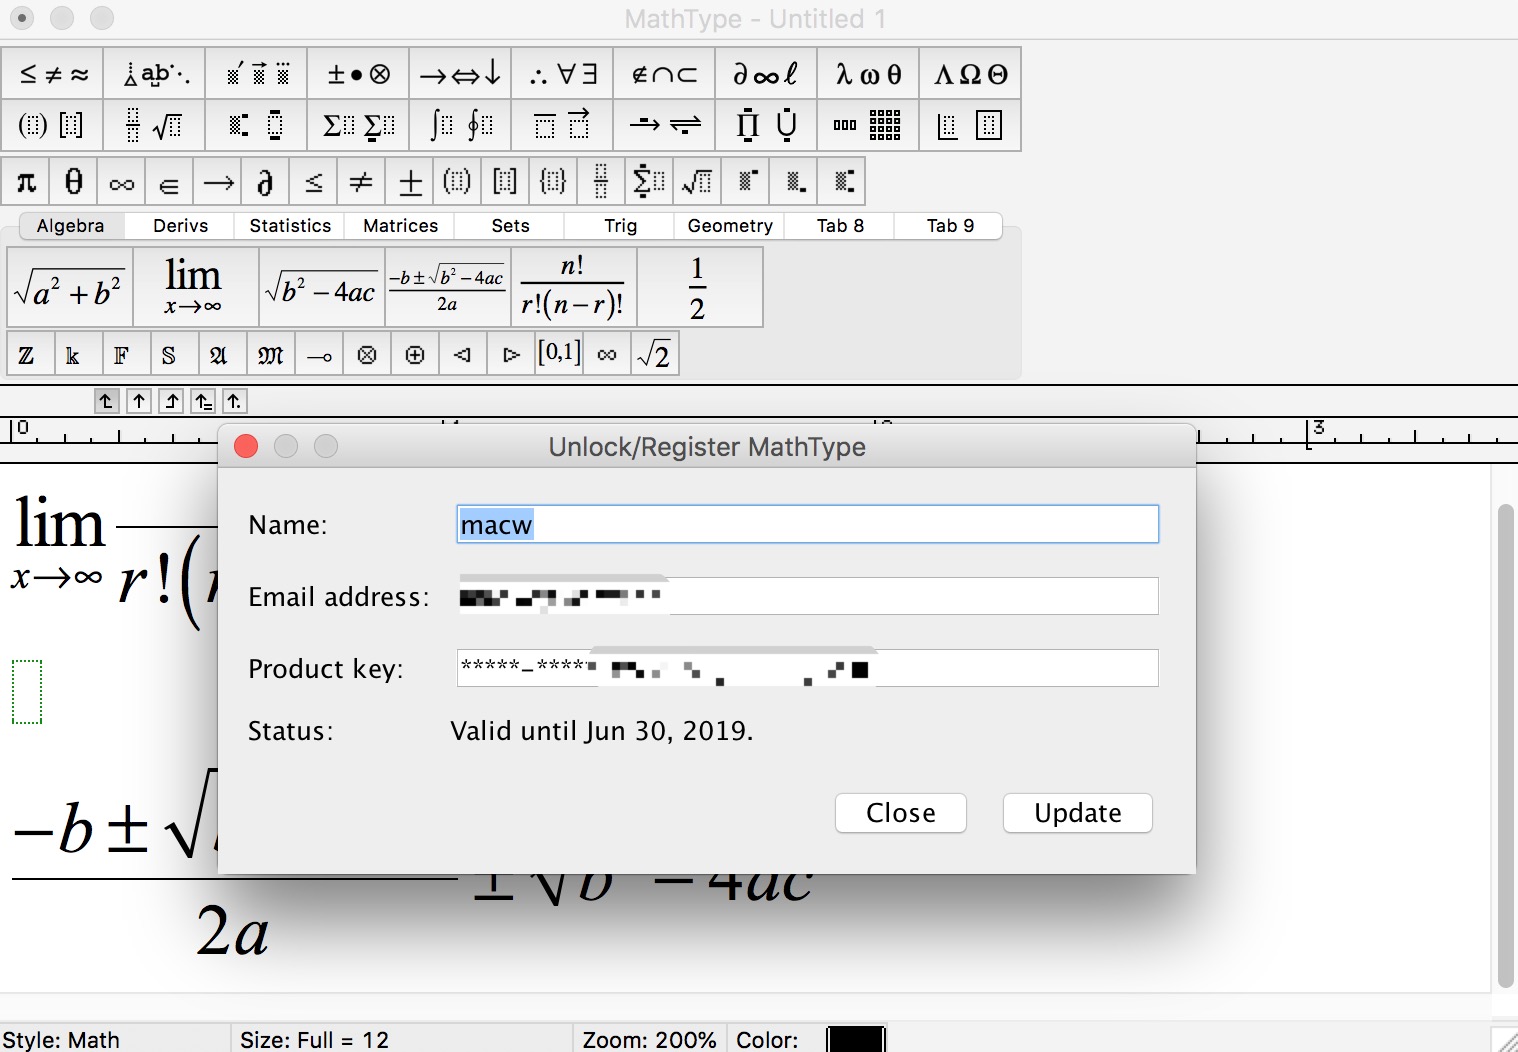
Task: Insert combinations n!/r!(n−r)! expression
Action: click(573, 287)
